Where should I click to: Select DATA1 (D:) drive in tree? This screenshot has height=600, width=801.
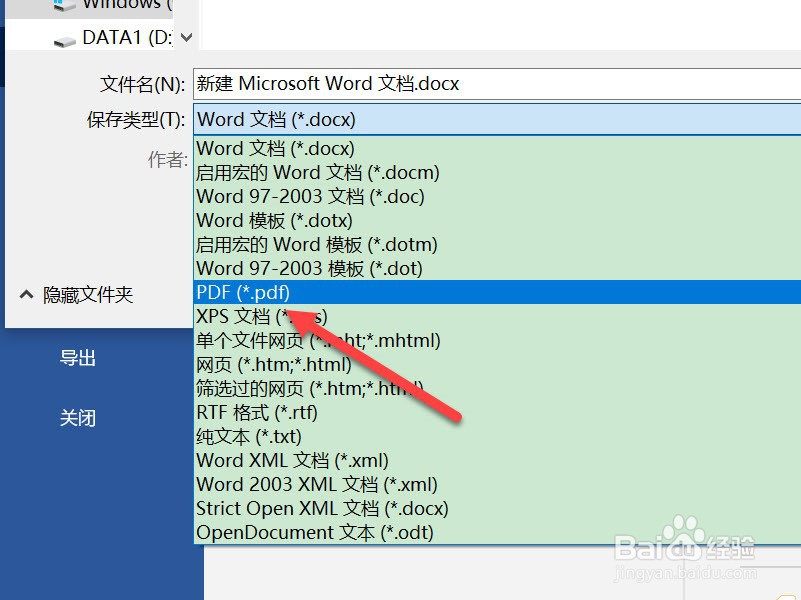pos(112,38)
